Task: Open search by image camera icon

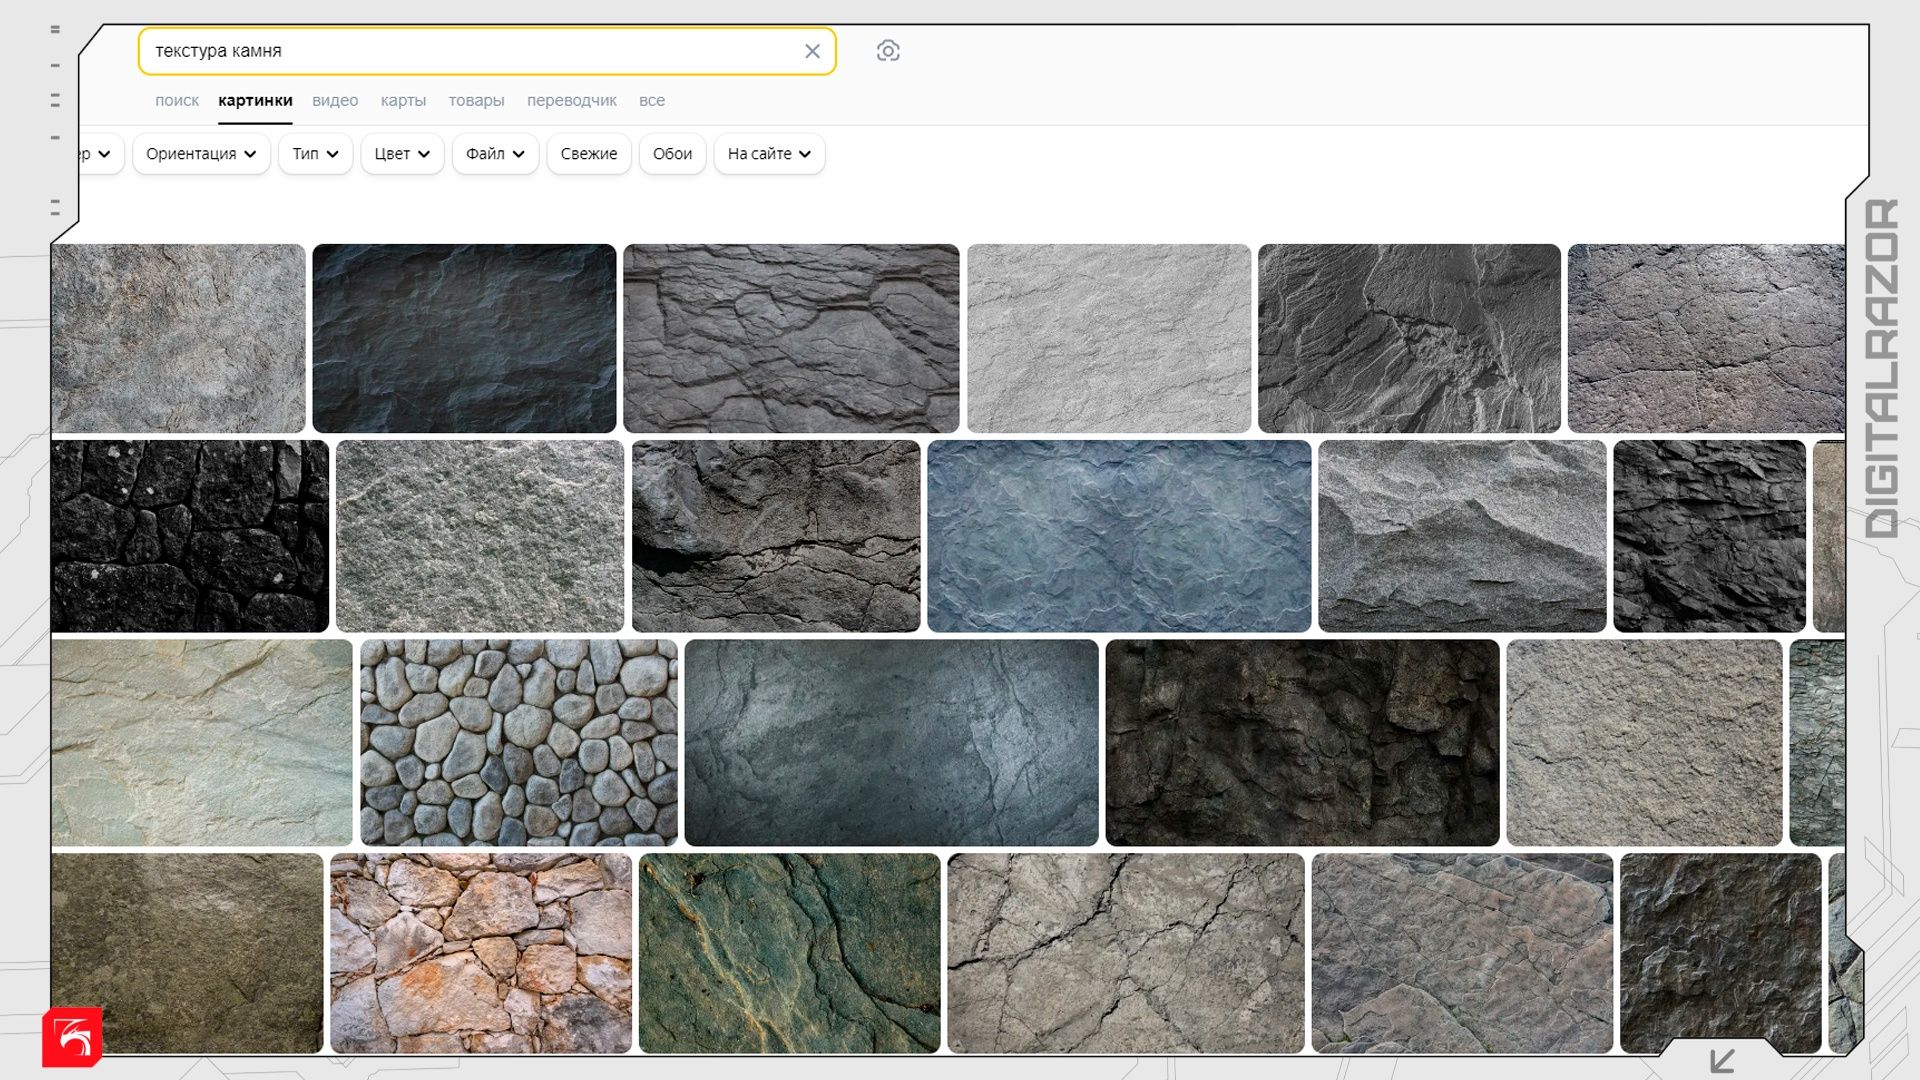Action: point(887,51)
